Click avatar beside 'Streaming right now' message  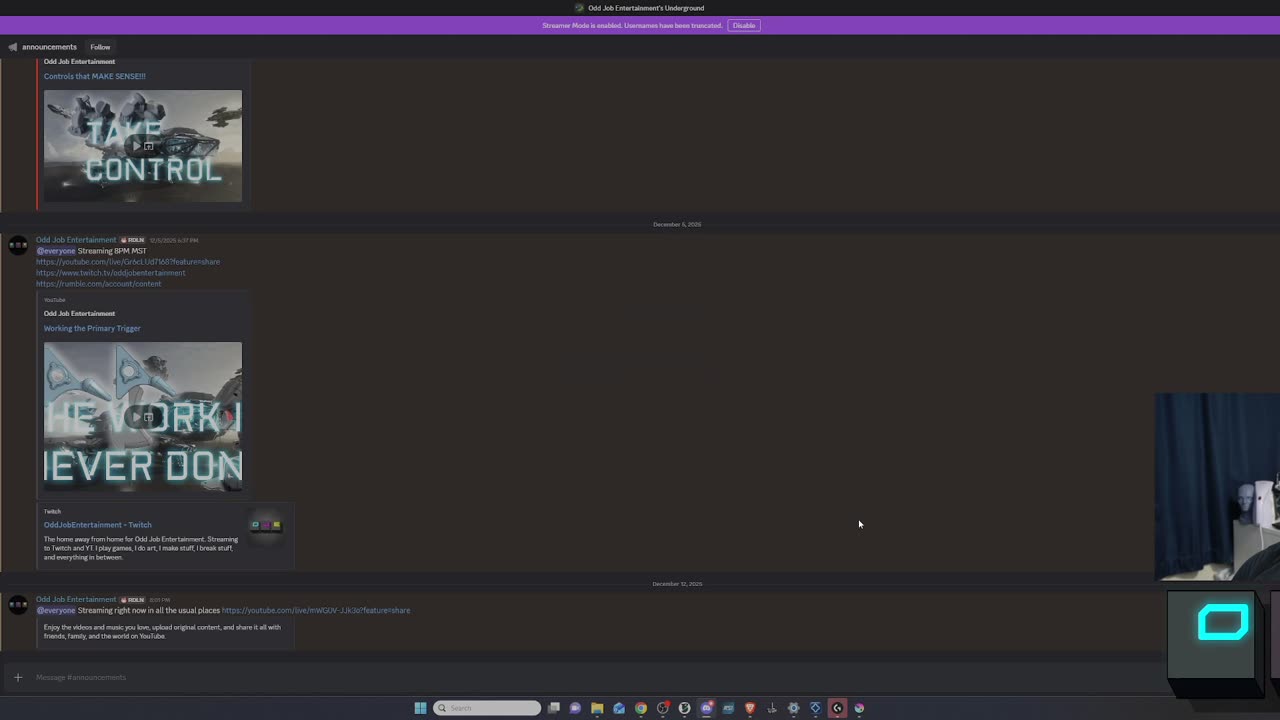tap(18, 605)
